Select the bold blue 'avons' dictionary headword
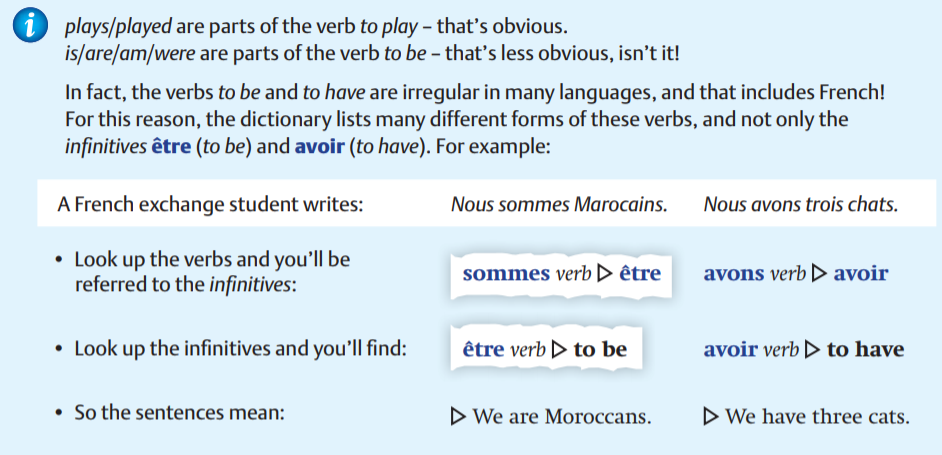Viewport: 942px width, 455px height. 733,273
